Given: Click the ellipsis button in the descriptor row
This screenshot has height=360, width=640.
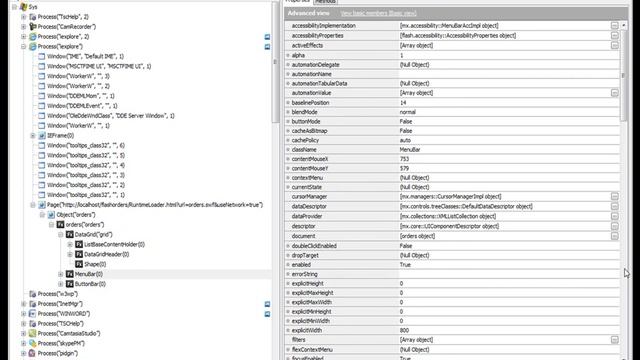Looking at the screenshot, I should point(615,226).
